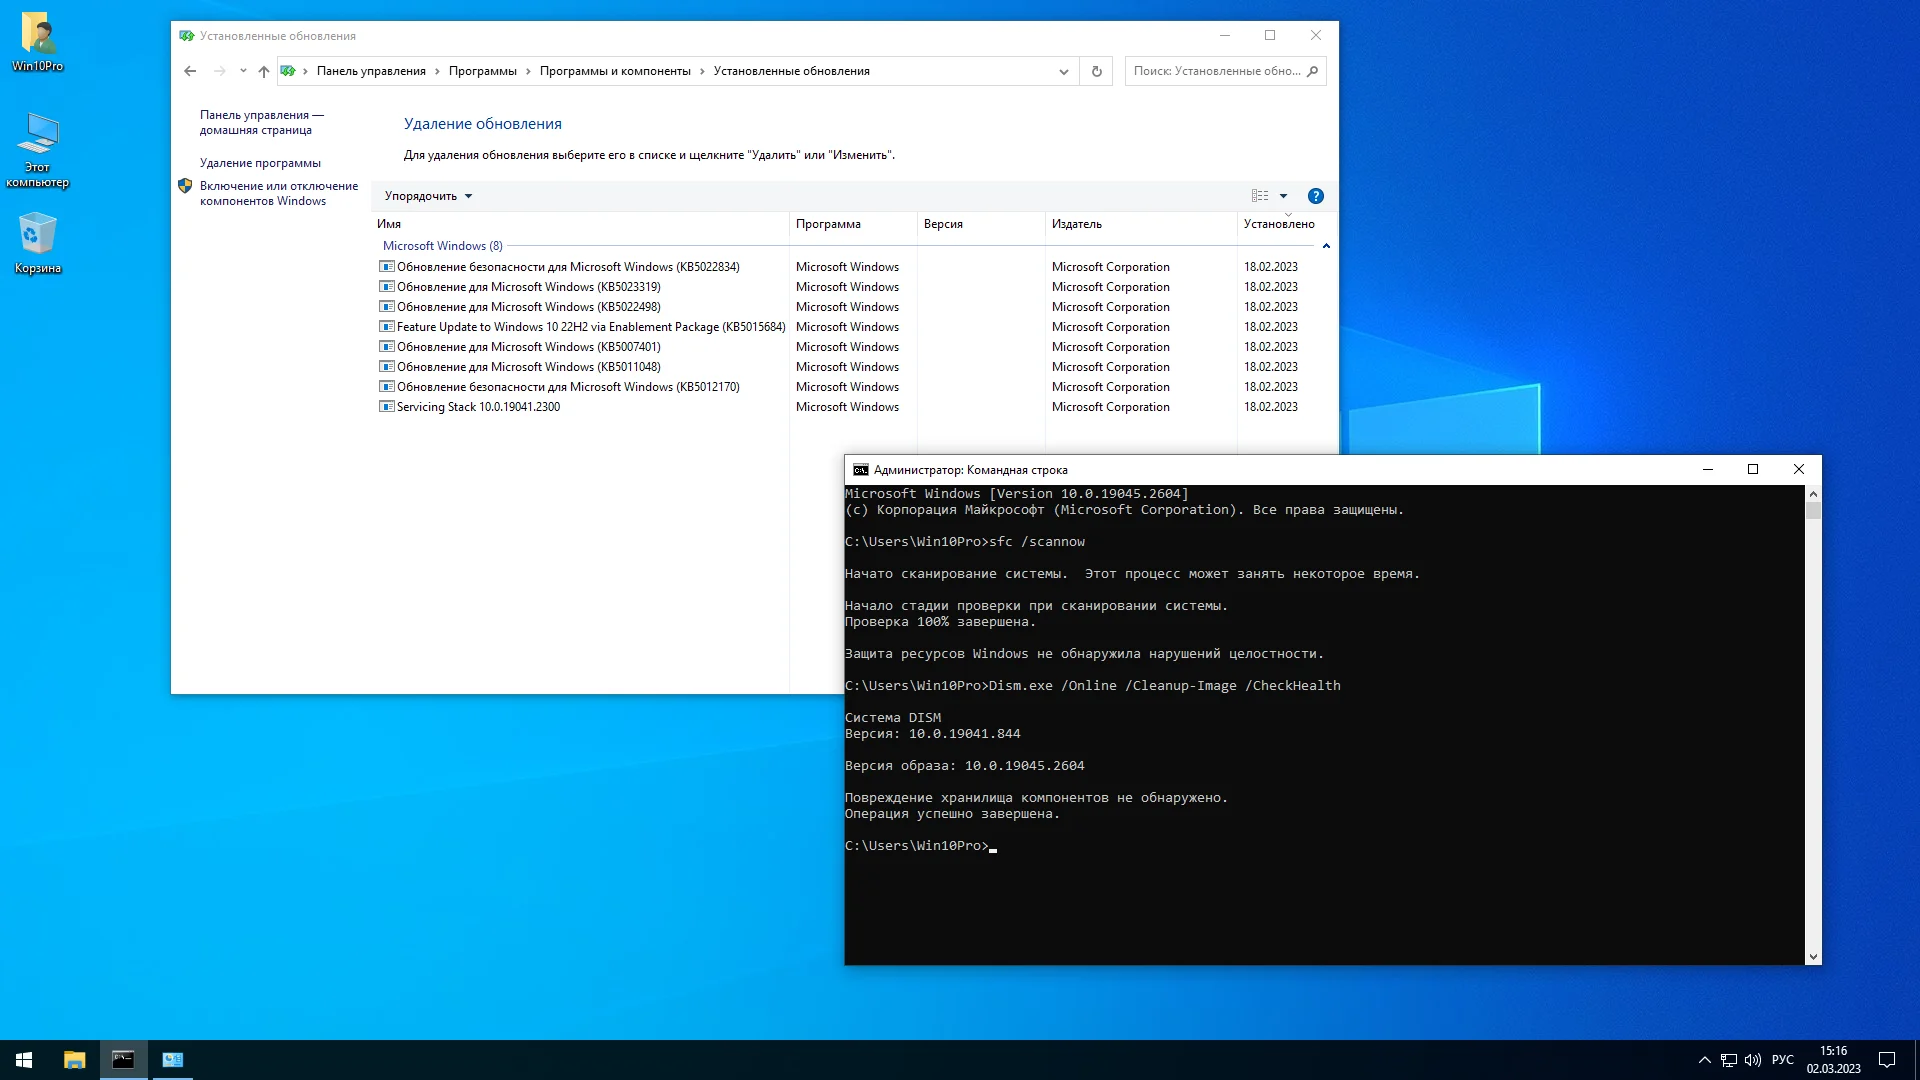
Task: Go to Programs and Components breadcrumb
Action: (x=614, y=71)
